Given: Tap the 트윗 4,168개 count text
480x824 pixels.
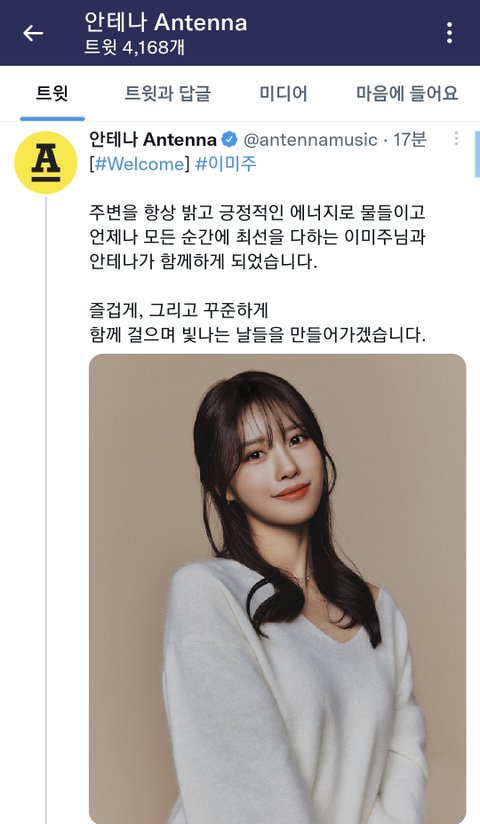Looking at the screenshot, I should point(135,48).
